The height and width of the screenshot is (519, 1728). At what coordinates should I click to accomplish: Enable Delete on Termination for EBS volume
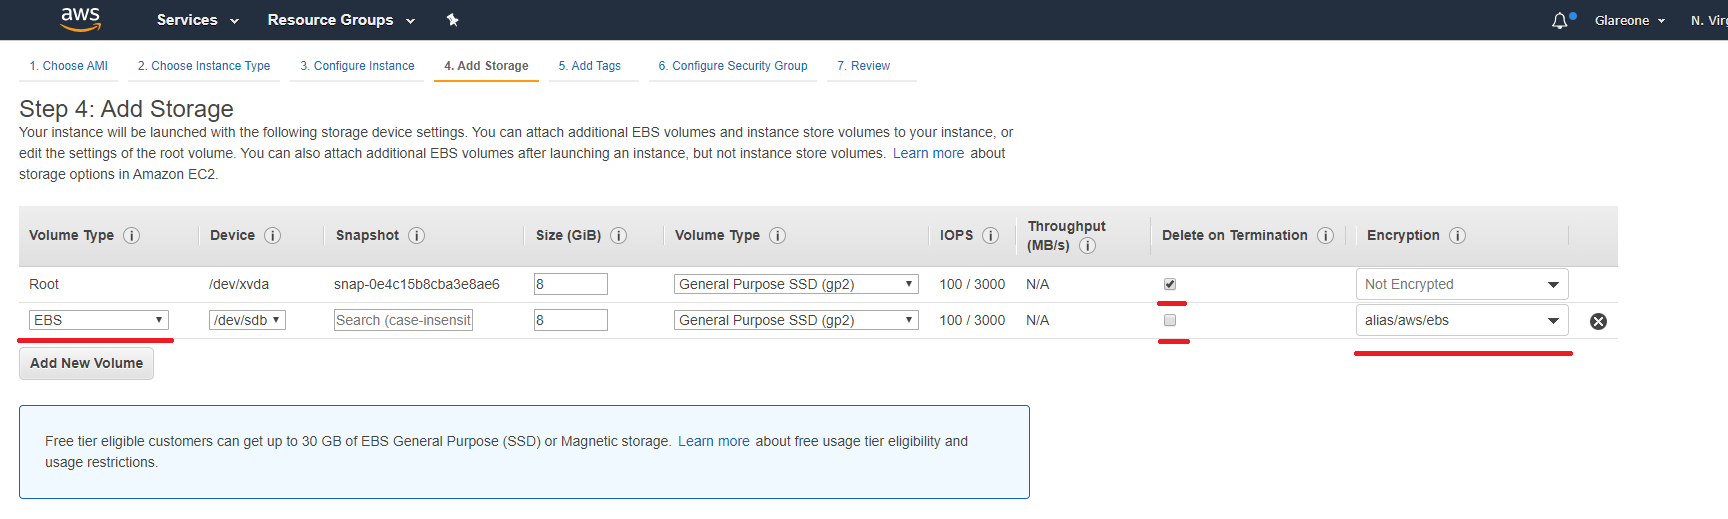pyautogui.click(x=1169, y=320)
